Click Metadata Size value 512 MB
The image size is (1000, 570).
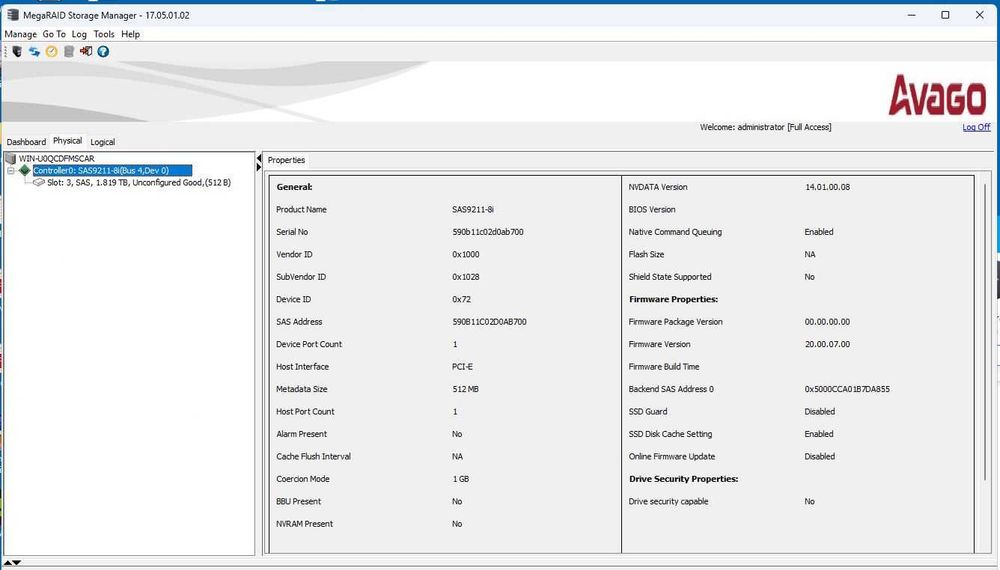[x=466, y=389]
